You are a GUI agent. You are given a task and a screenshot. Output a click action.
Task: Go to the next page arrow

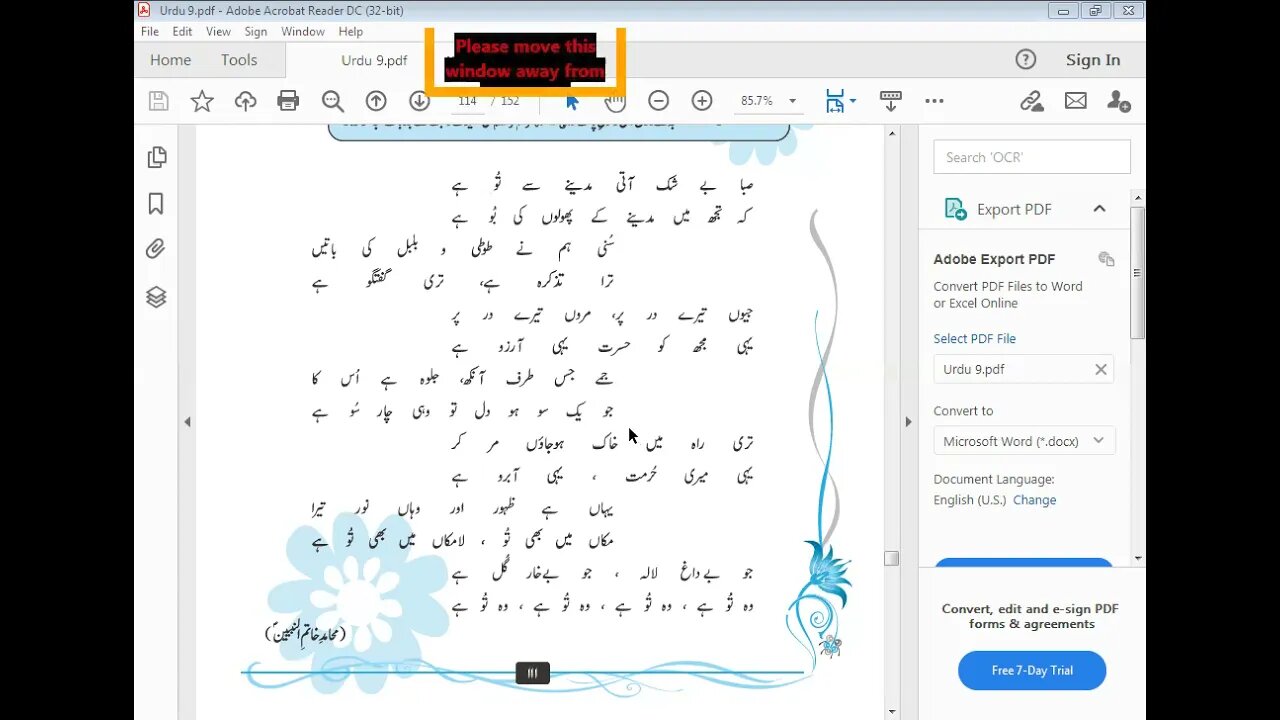(x=419, y=101)
